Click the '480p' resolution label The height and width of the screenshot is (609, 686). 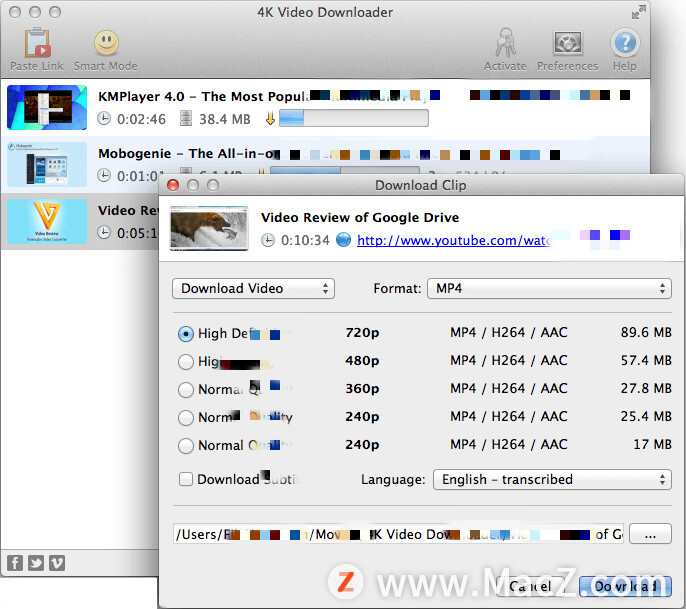[x=362, y=361]
